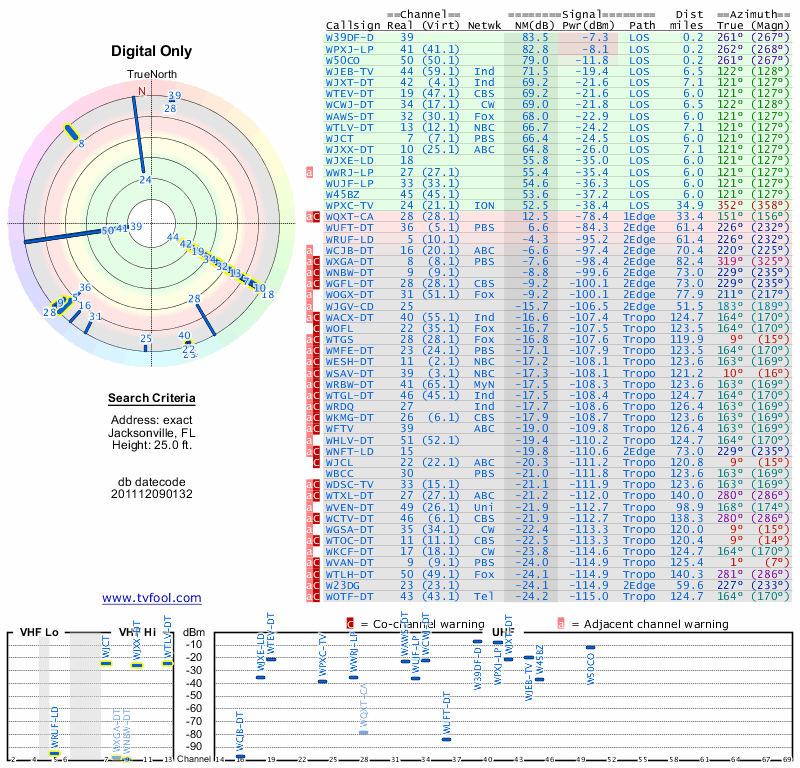Image resolution: width=800 pixels, height=768 pixels.
Task: Click the WRUF-LD signal marker in VHF Lo chart
Action: [x=55, y=753]
